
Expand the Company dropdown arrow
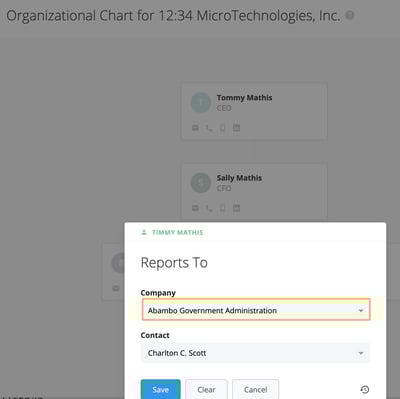pos(361,311)
